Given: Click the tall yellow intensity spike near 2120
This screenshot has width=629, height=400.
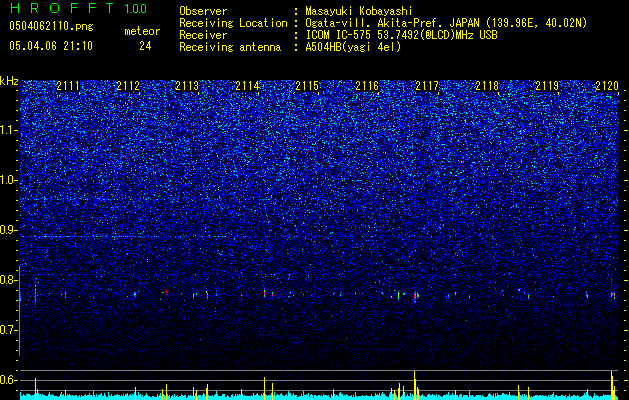Looking at the screenshot, I should [612, 385].
